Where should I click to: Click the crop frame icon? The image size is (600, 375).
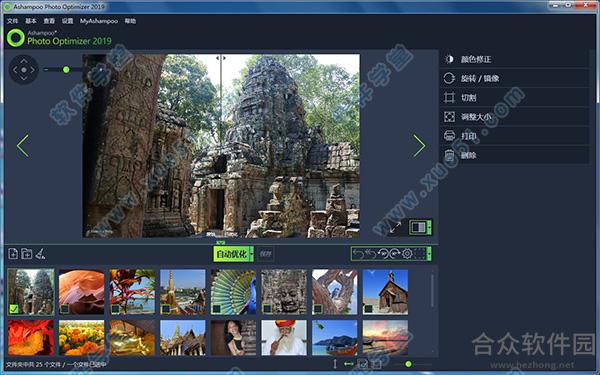(449, 98)
